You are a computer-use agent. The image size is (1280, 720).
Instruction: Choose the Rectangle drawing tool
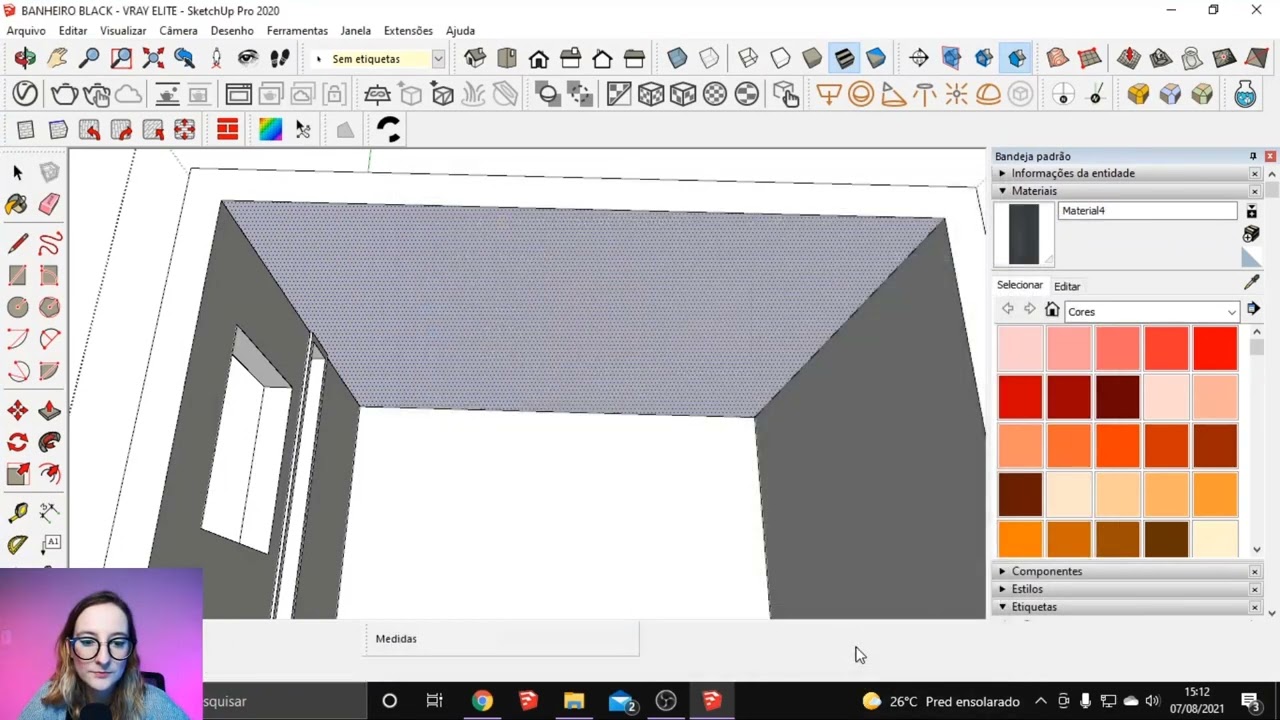tap(17, 275)
